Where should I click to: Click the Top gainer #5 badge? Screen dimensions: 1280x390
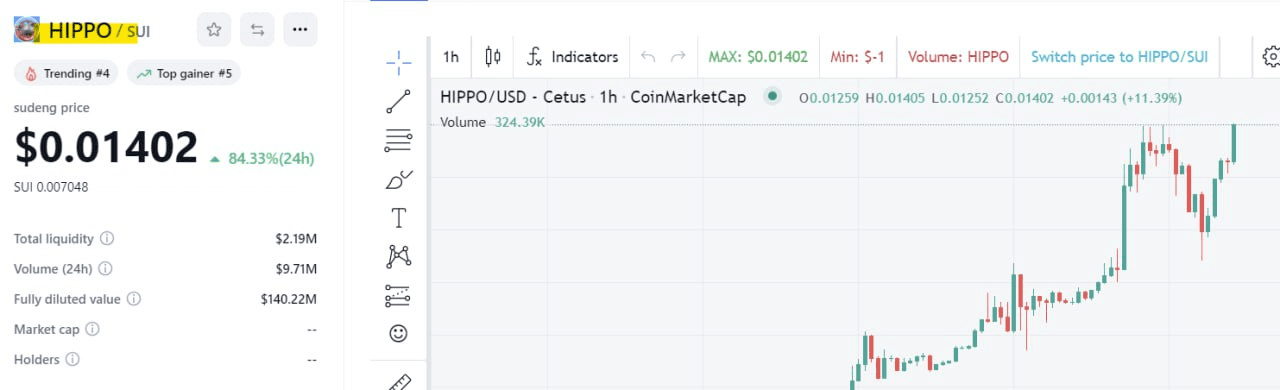(184, 73)
